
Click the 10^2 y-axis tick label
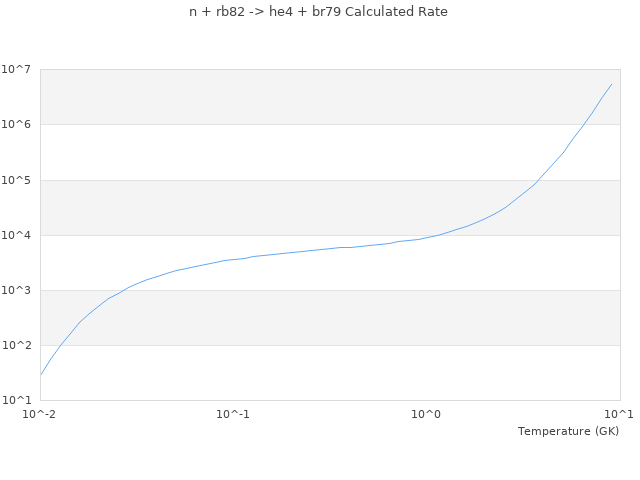(x=17, y=345)
